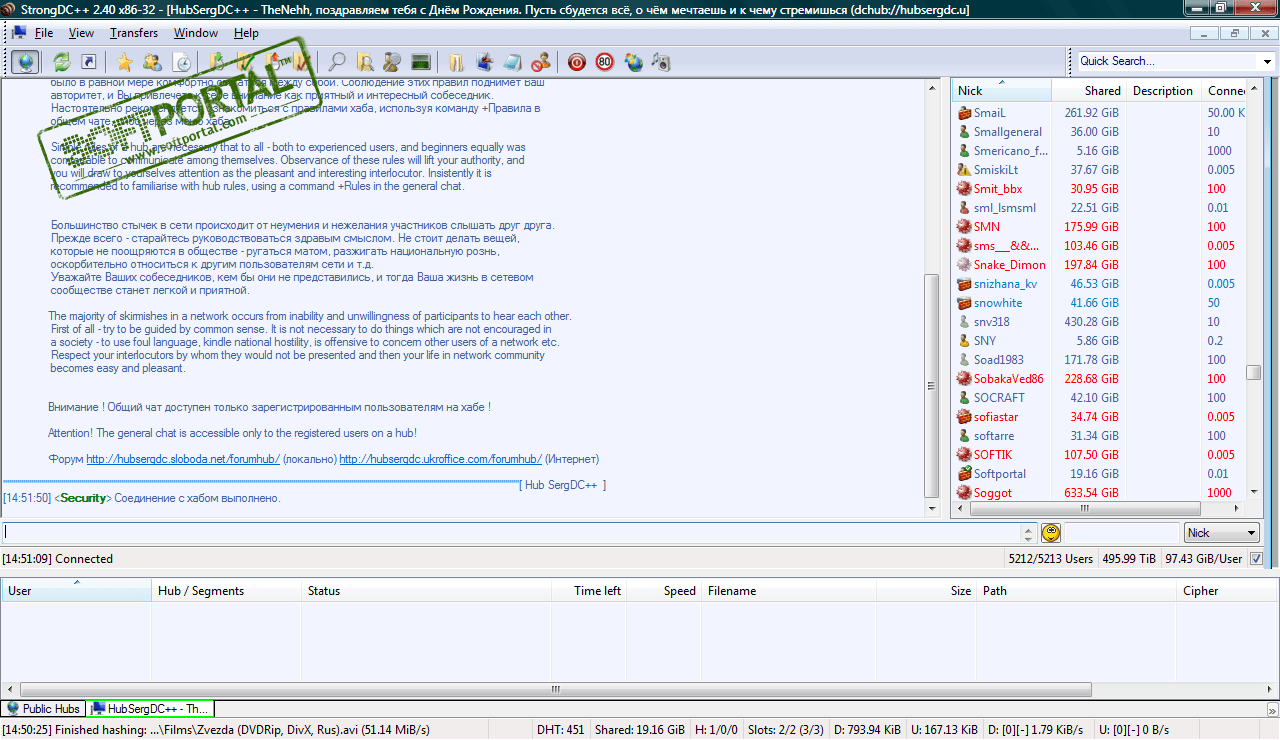Open the hubsergdc.ukroffice.com forum link
The width and height of the screenshot is (1280, 740).
(441, 459)
